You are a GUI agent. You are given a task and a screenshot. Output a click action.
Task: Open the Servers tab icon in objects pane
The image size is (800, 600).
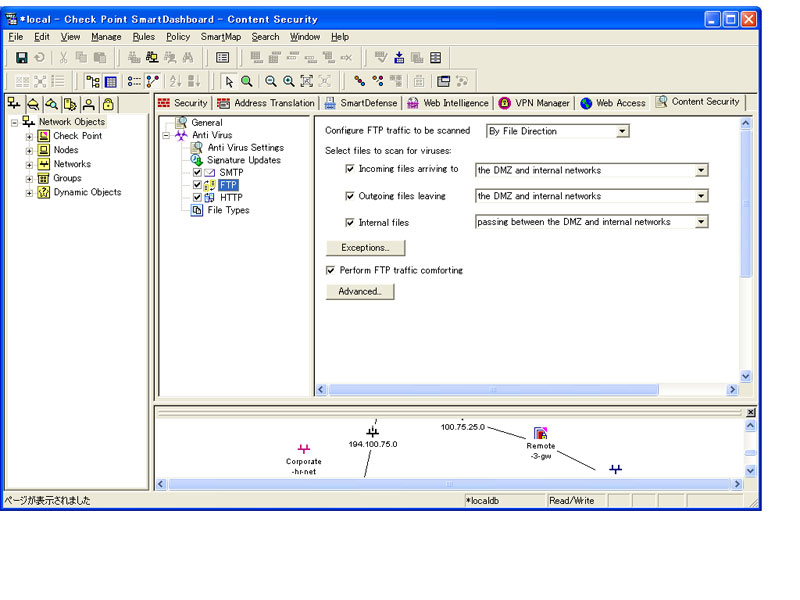(x=70, y=104)
